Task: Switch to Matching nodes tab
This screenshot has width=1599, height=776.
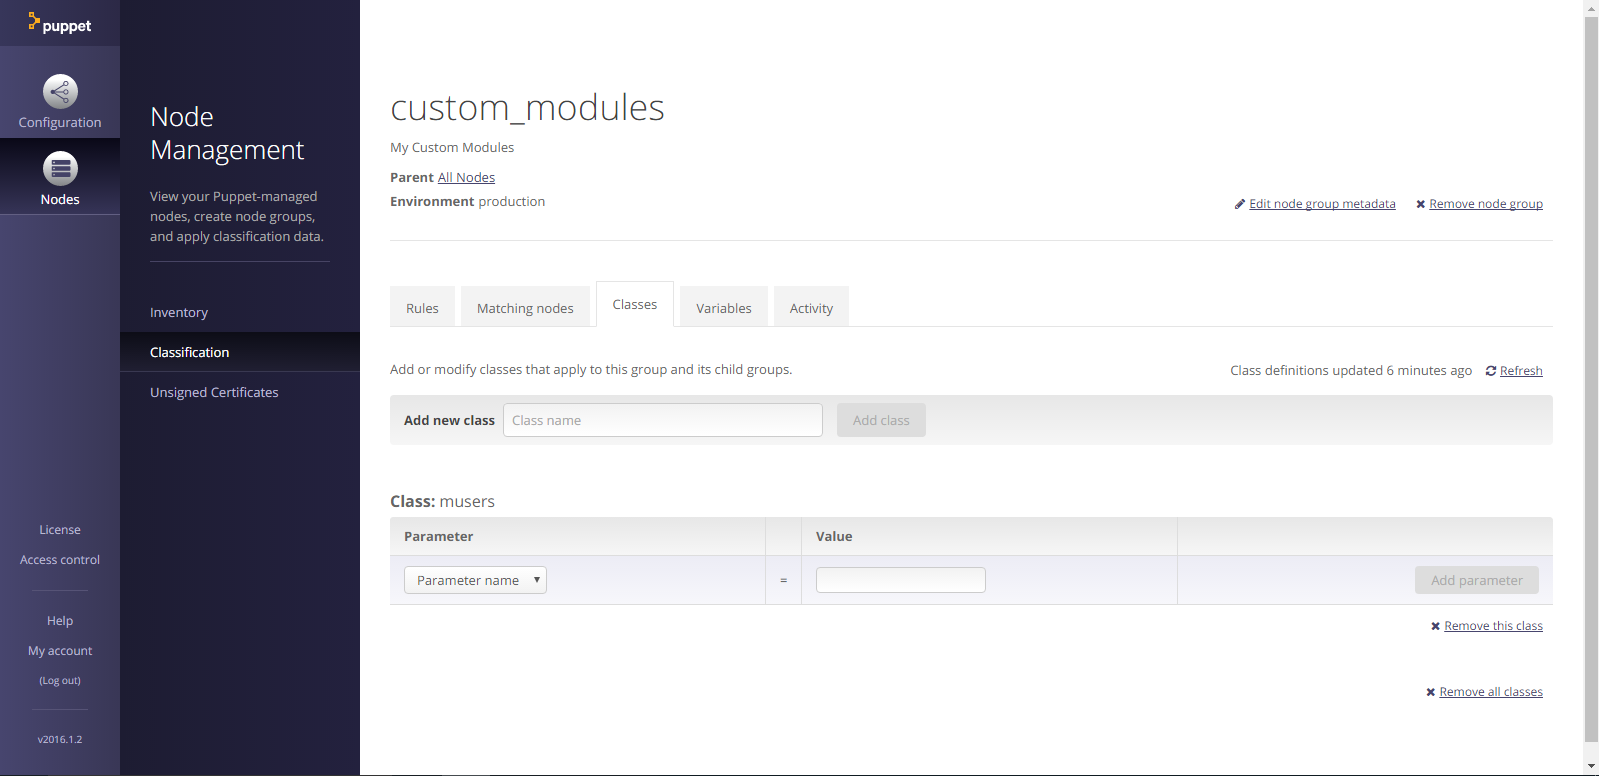Action: tap(525, 308)
